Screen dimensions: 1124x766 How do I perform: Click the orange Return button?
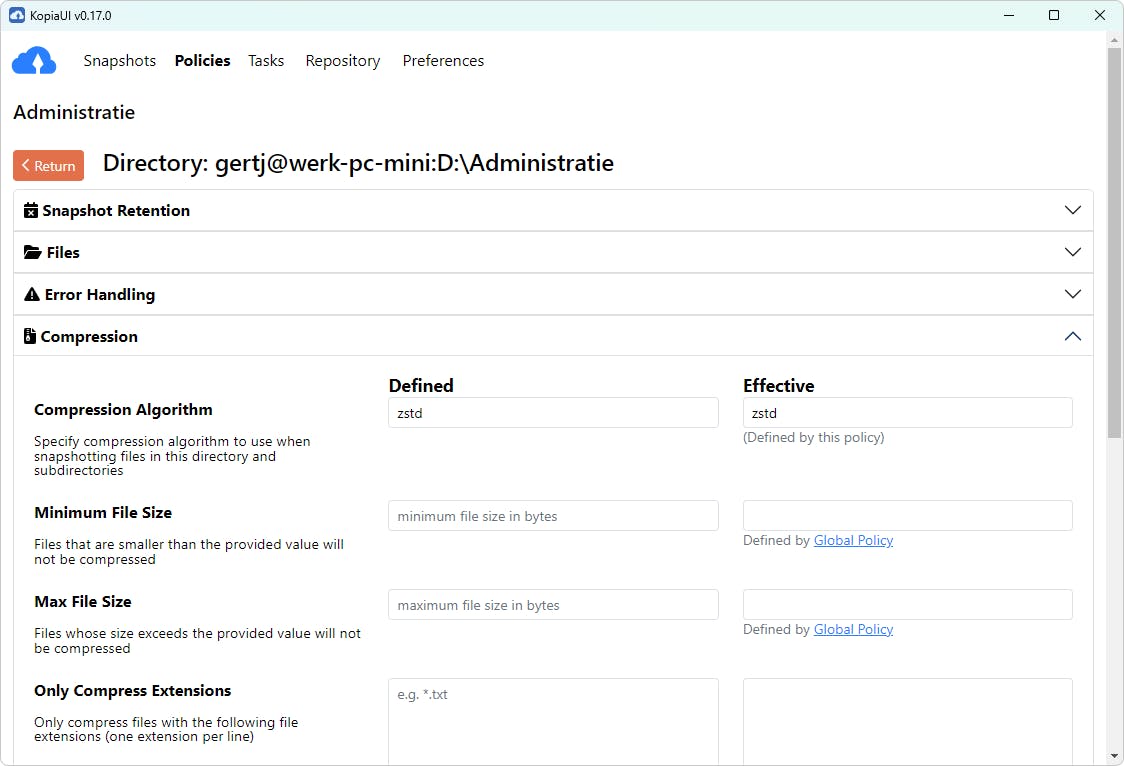click(x=49, y=166)
